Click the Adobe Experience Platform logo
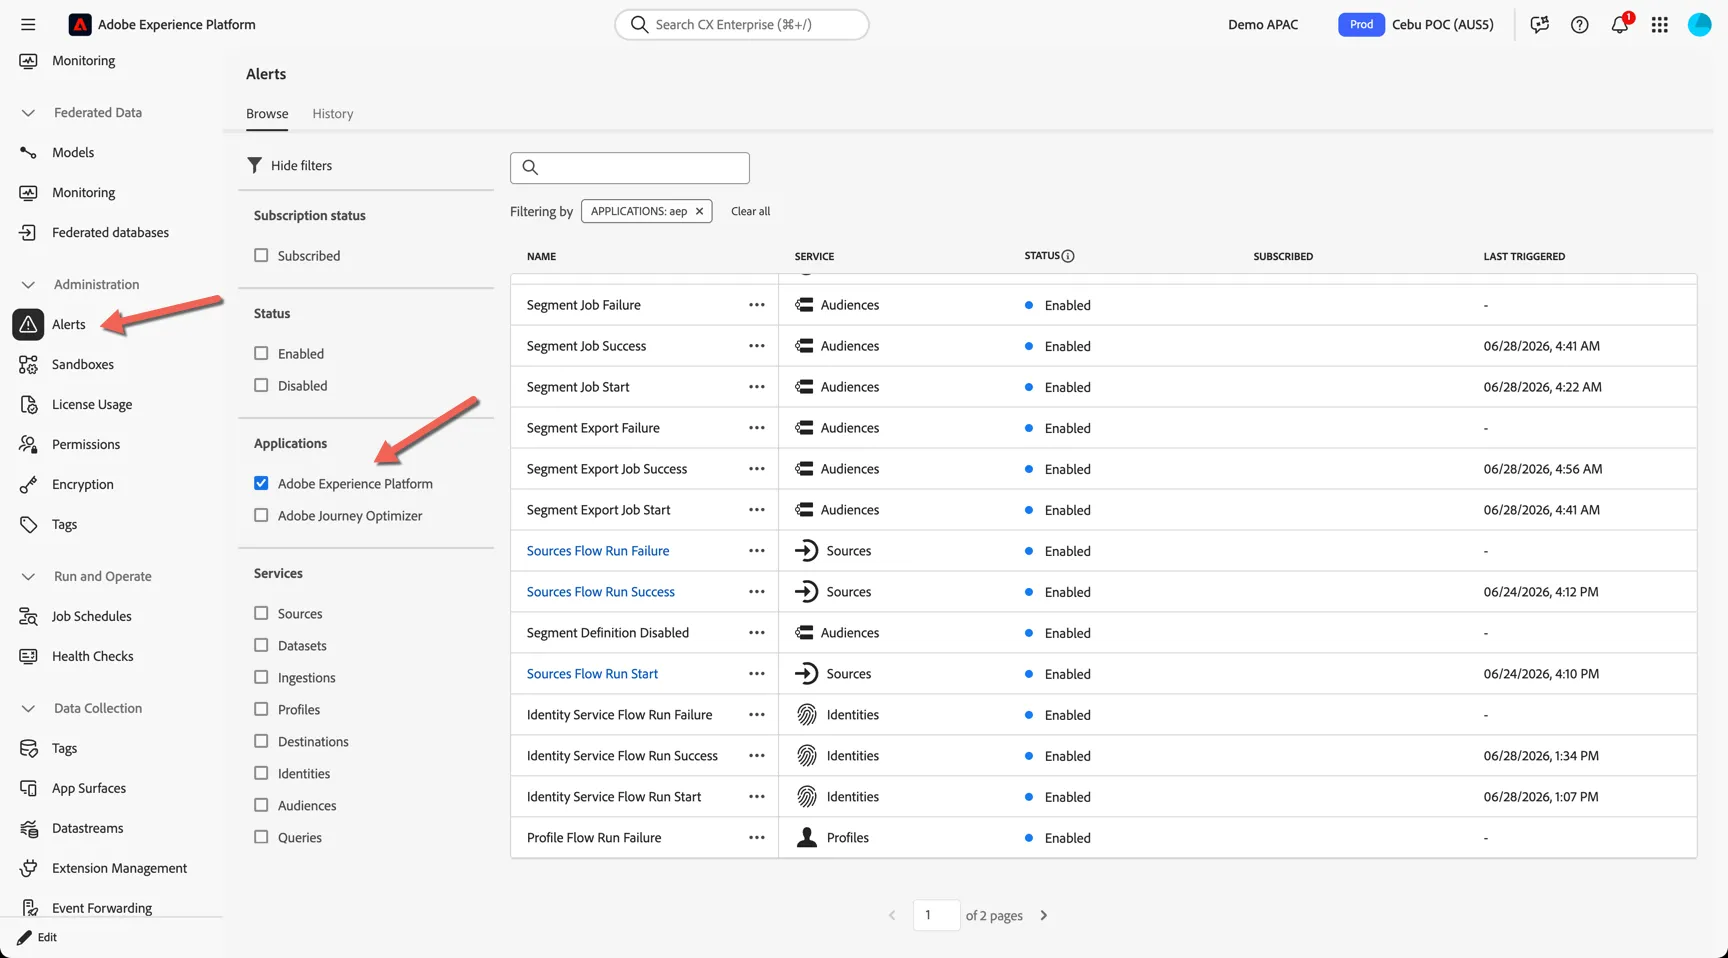Viewport: 1728px width, 958px height. click(x=80, y=24)
